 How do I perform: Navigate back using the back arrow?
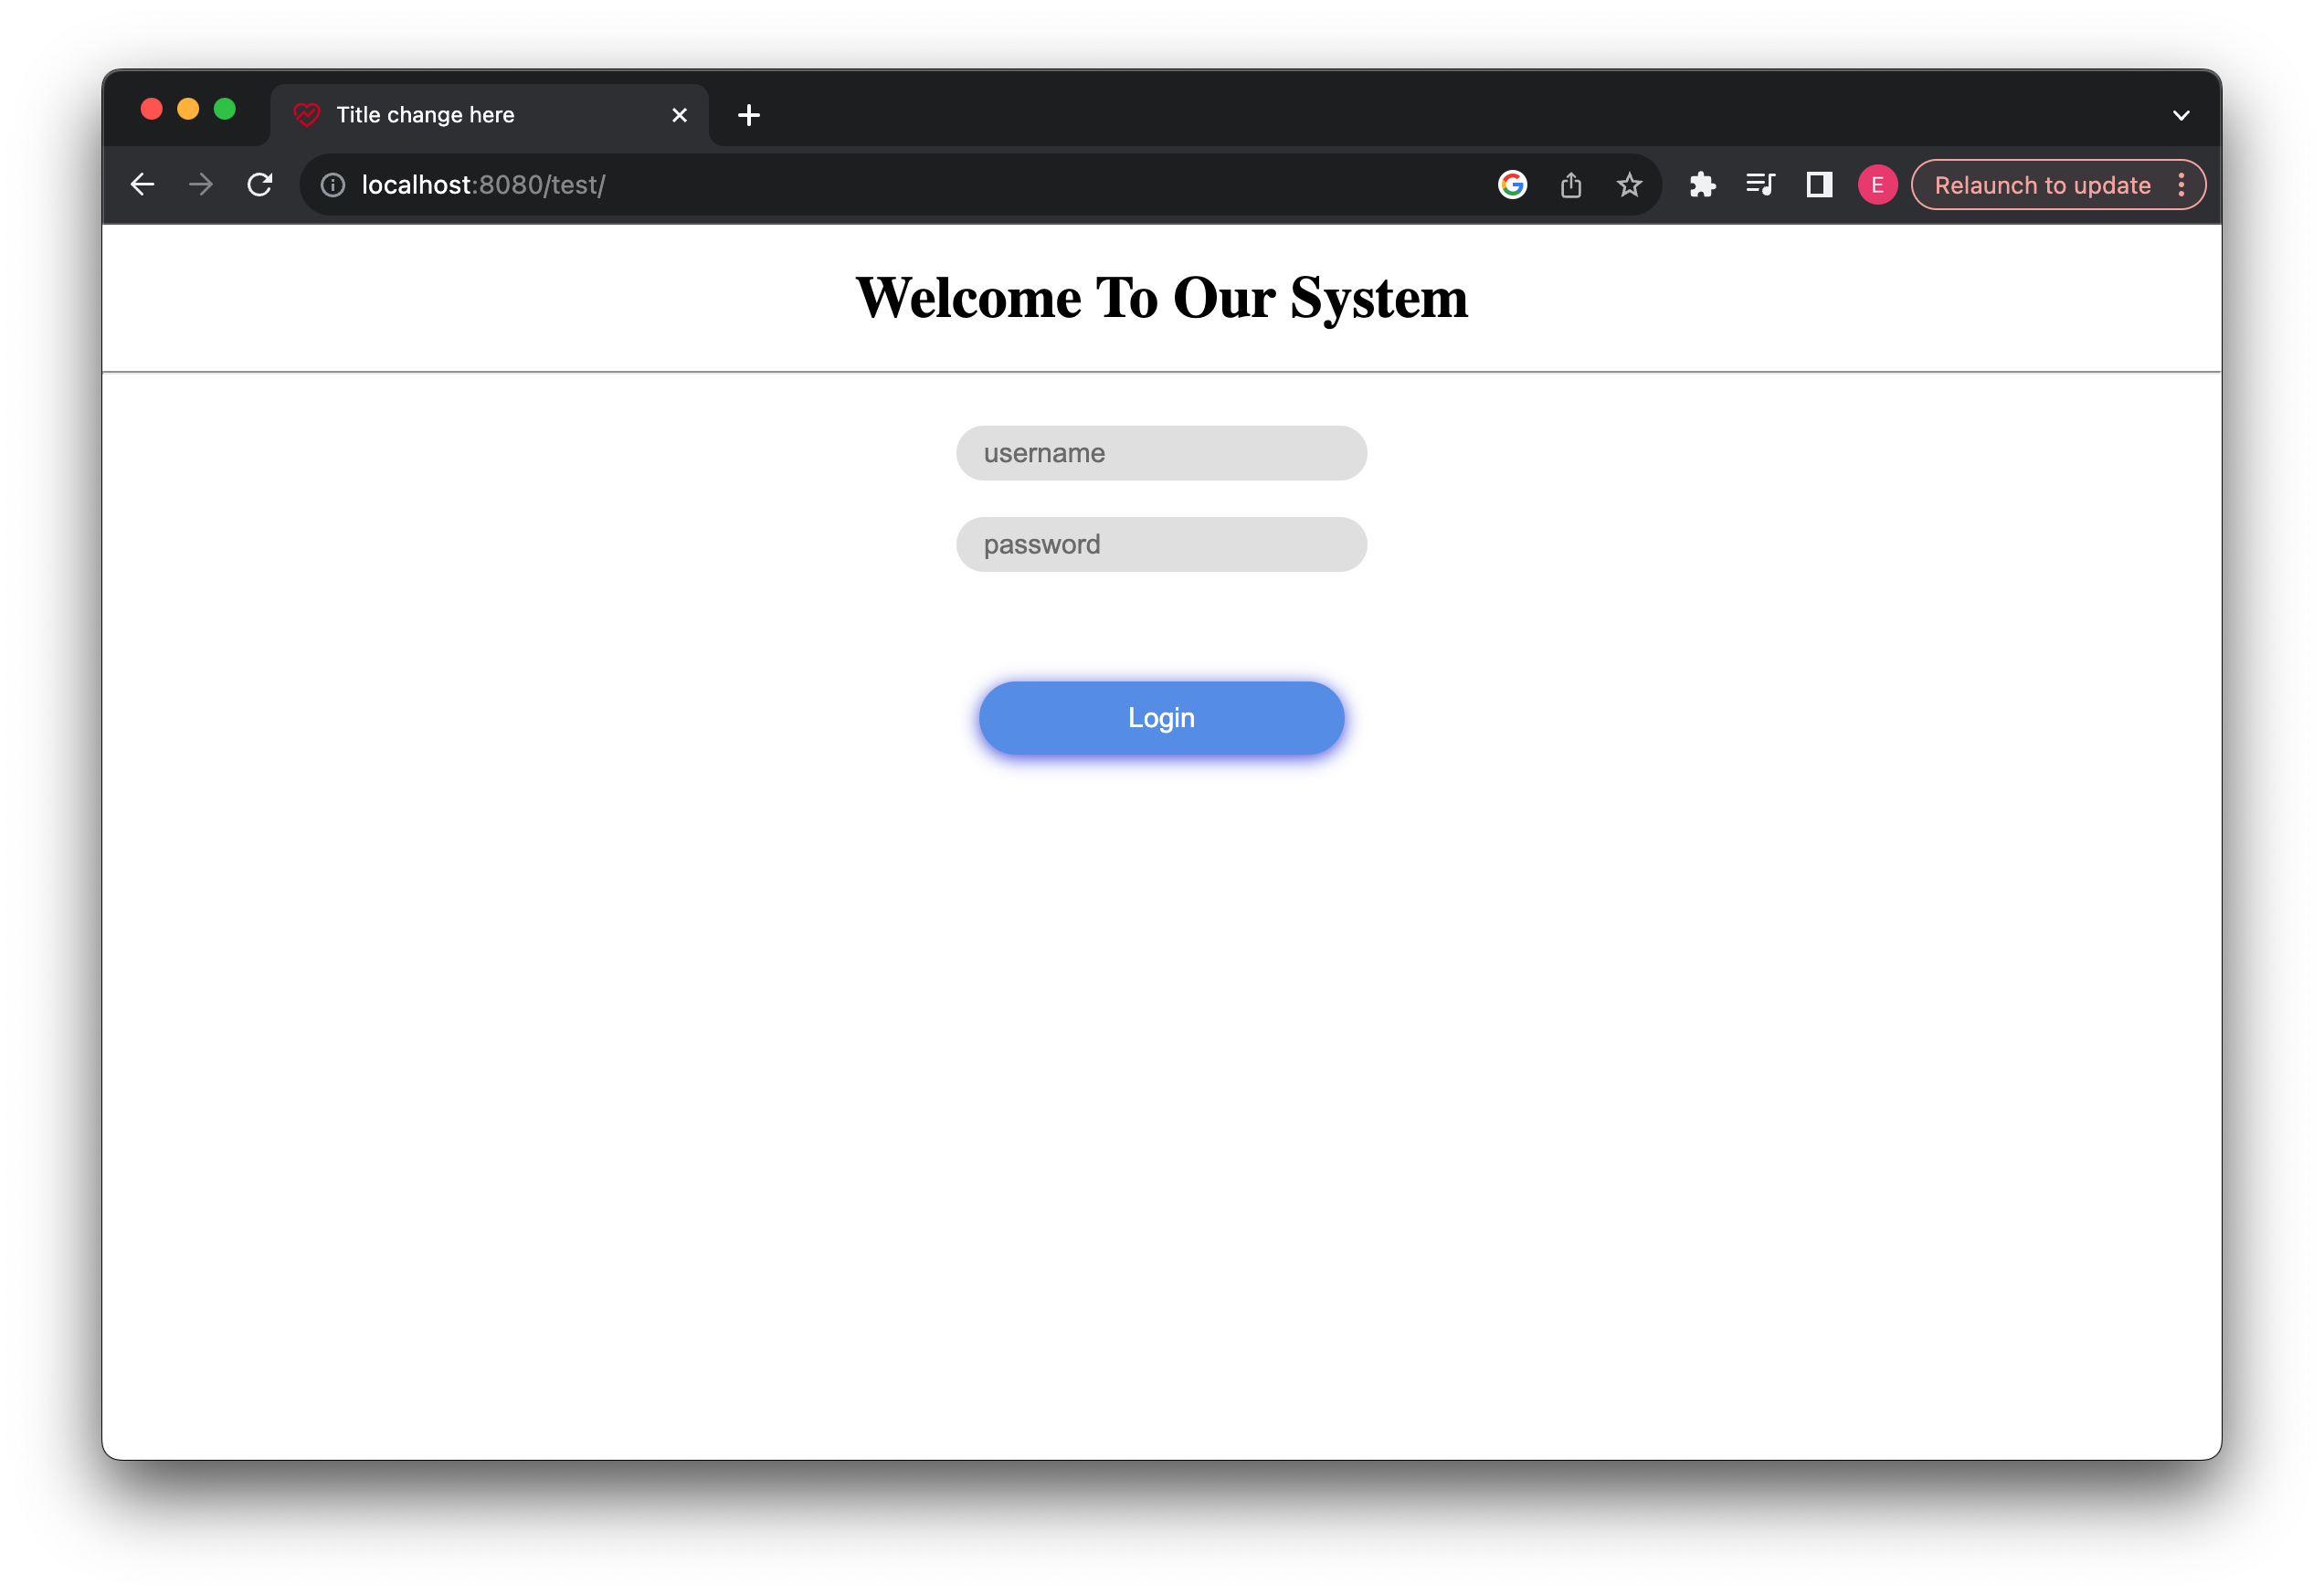(142, 184)
